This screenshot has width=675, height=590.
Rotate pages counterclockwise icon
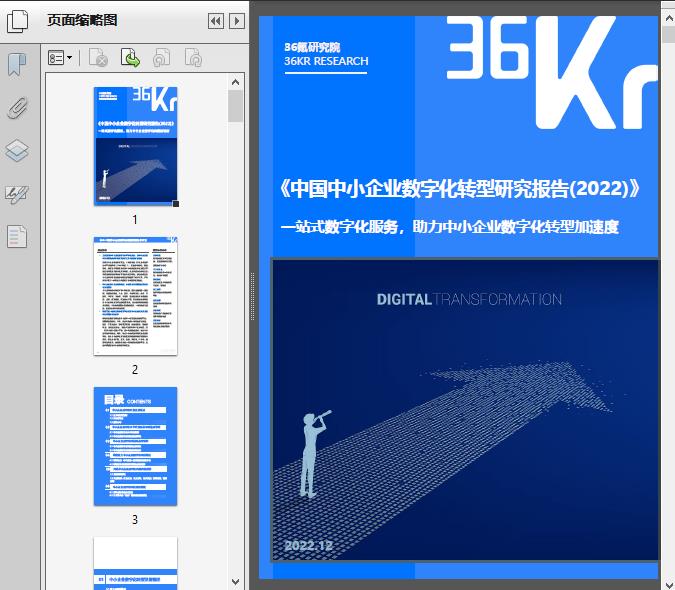(162, 58)
